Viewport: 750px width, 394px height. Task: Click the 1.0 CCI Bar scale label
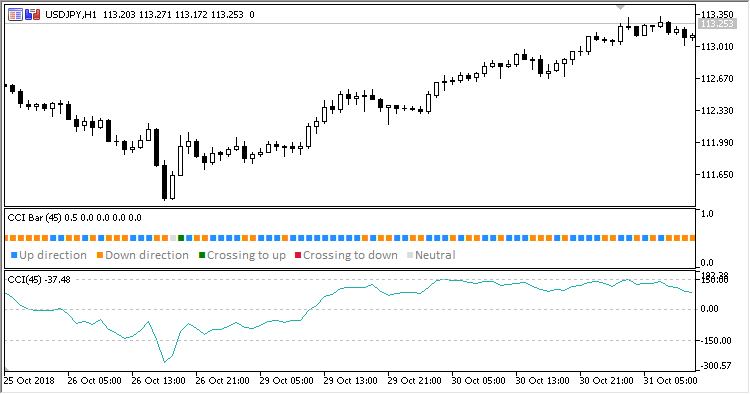(706, 214)
